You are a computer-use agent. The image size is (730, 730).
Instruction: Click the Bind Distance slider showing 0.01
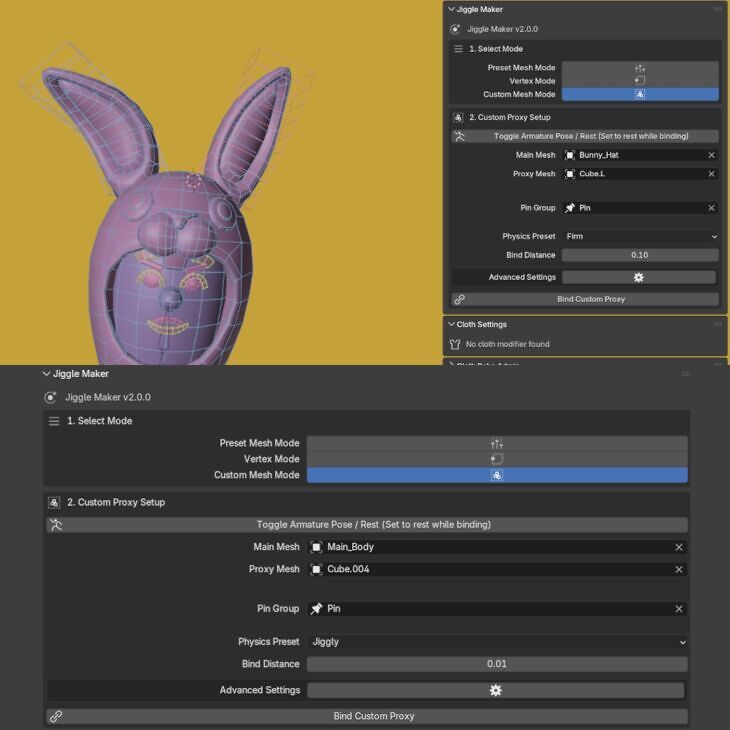tap(496, 664)
